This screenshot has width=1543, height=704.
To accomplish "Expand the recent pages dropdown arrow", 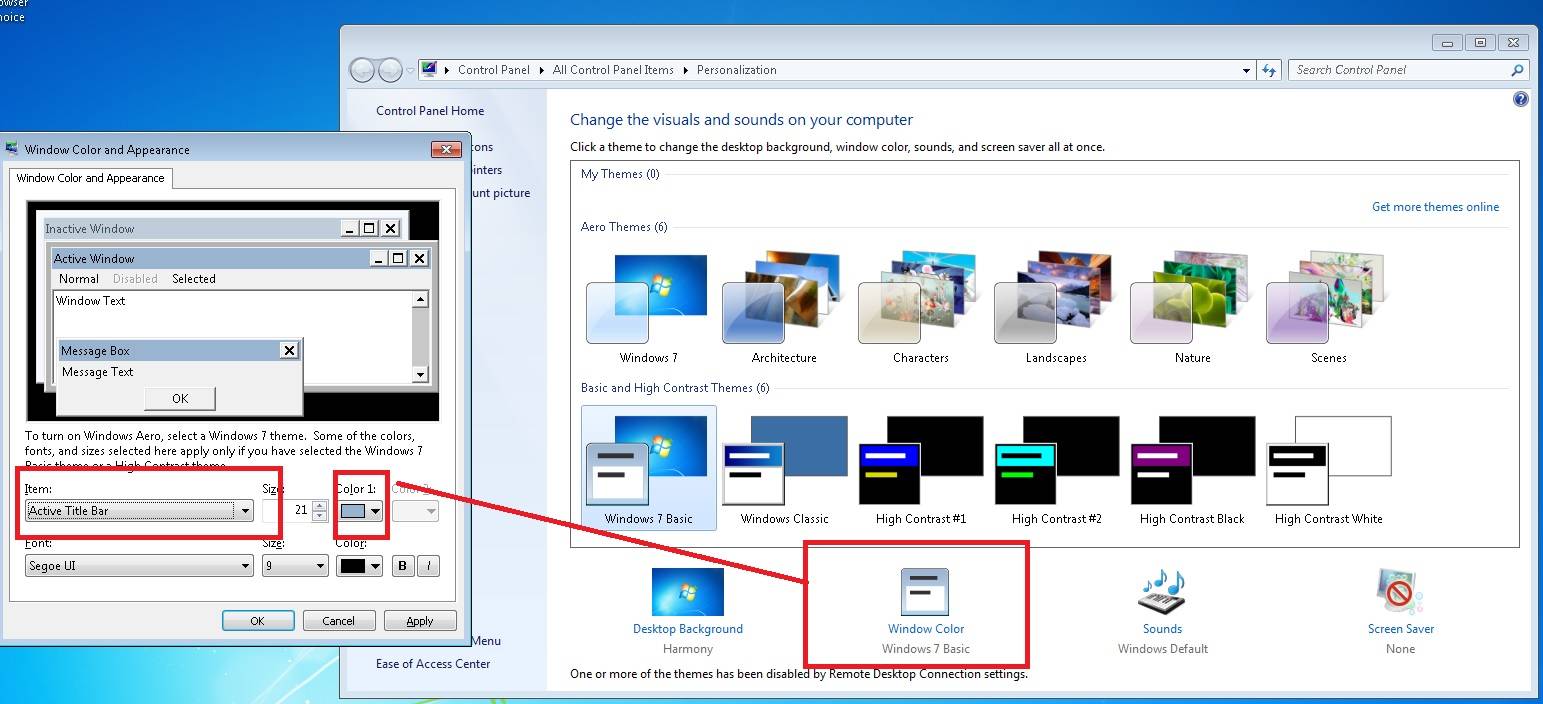I will tap(410, 70).
